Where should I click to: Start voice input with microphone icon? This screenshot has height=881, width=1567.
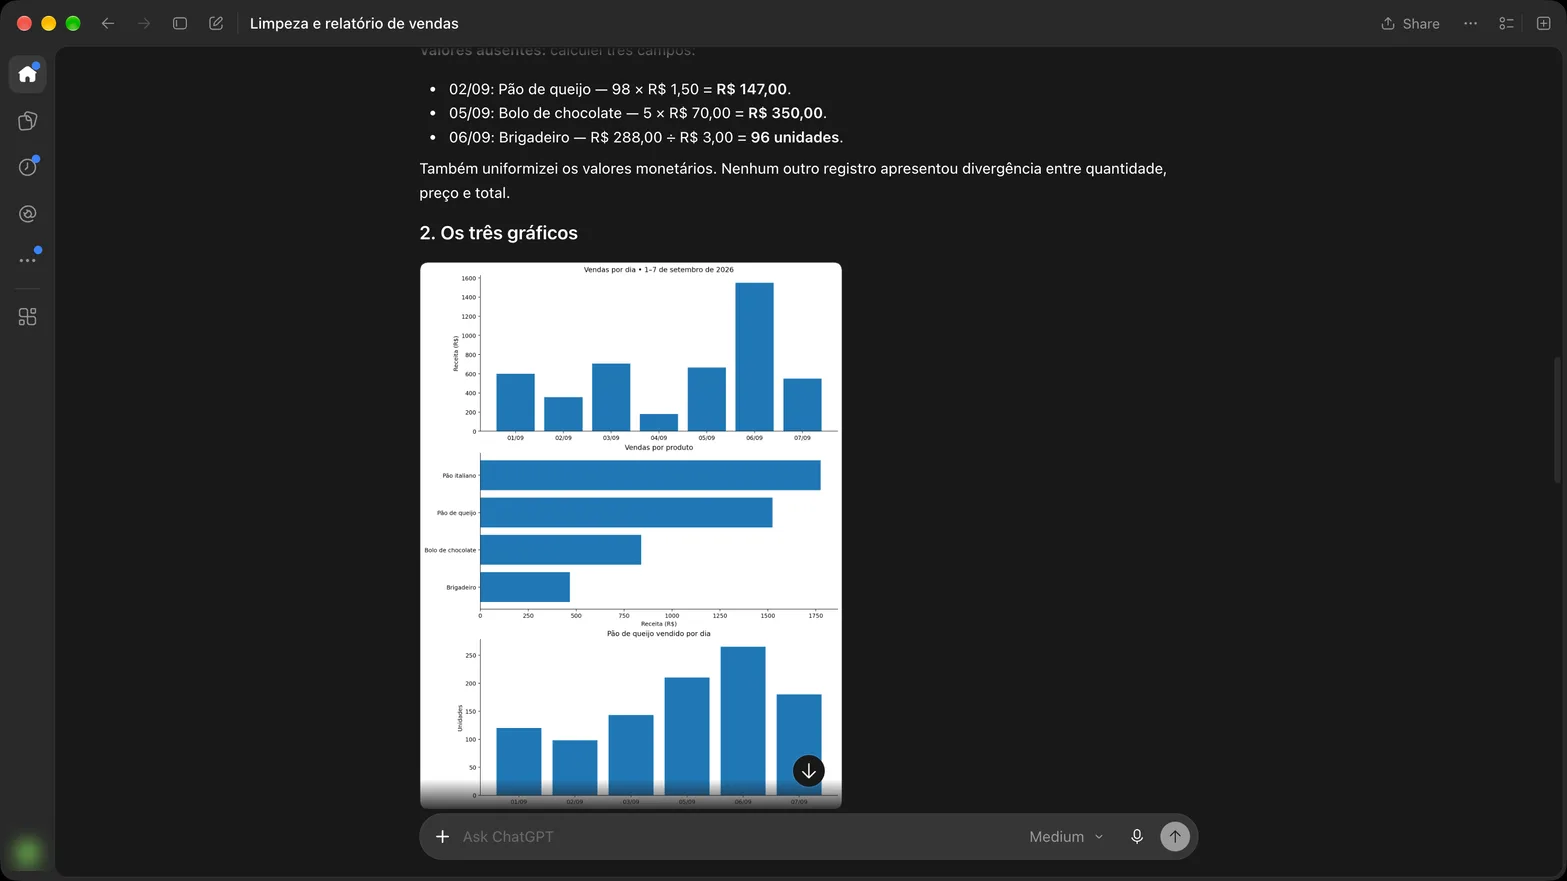click(x=1137, y=836)
